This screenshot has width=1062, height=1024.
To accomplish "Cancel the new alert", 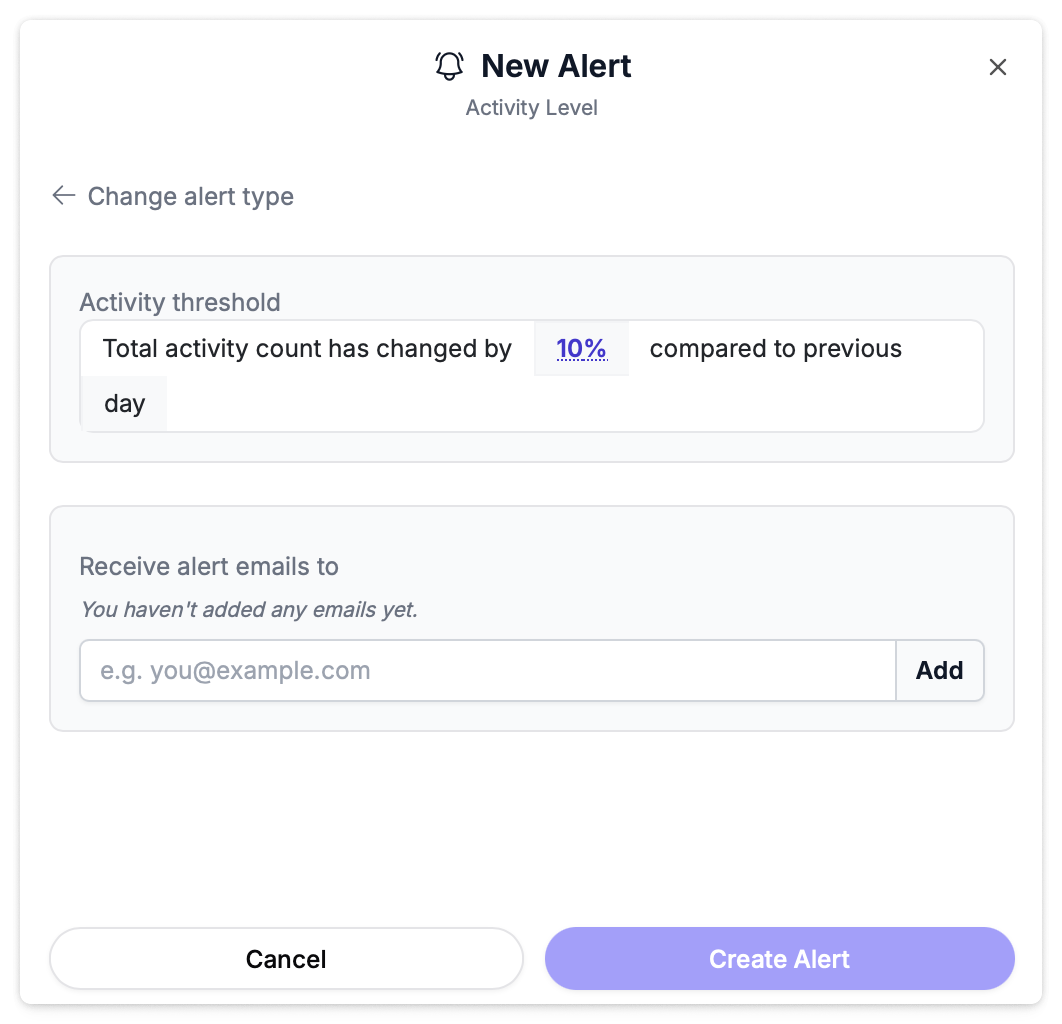I will (x=286, y=959).
